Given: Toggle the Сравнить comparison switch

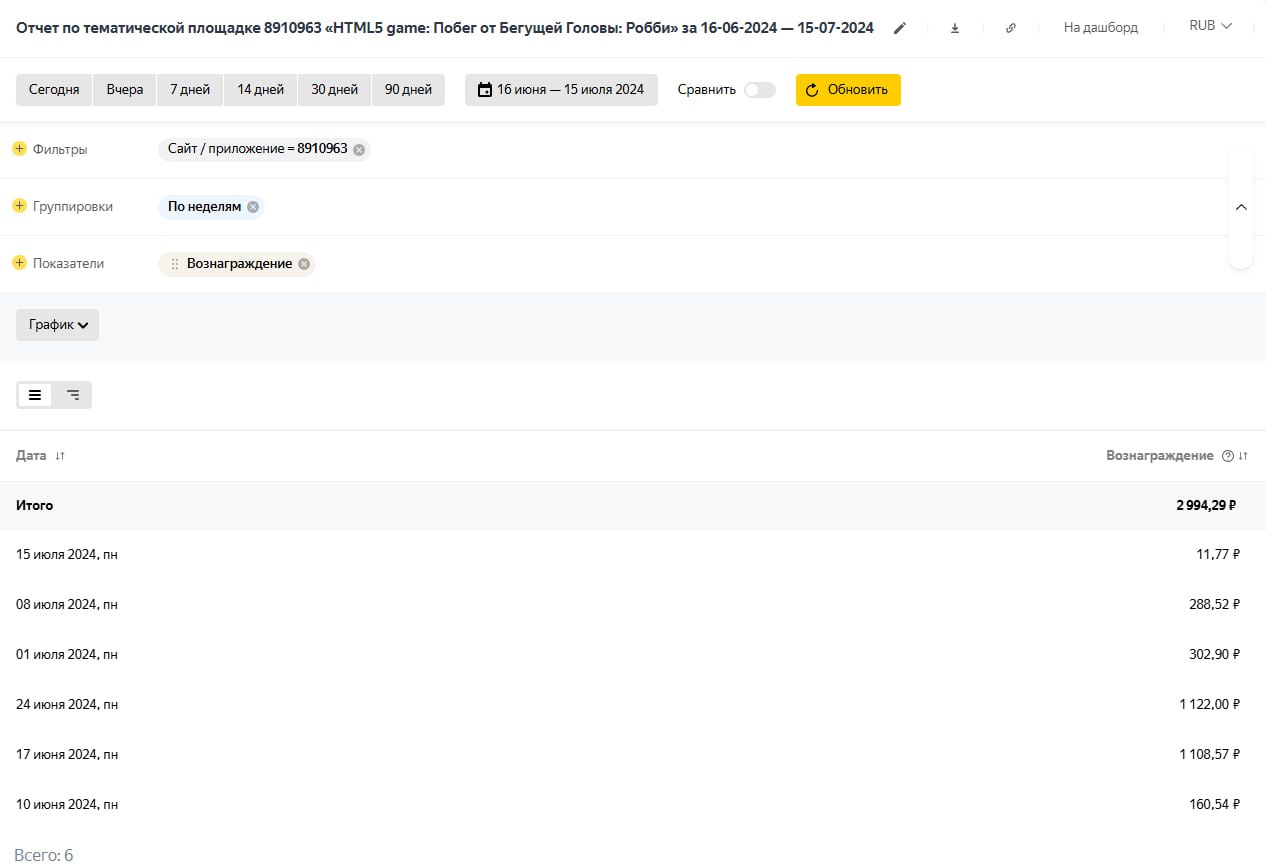Looking at the screenshot, I should point(759,90).
